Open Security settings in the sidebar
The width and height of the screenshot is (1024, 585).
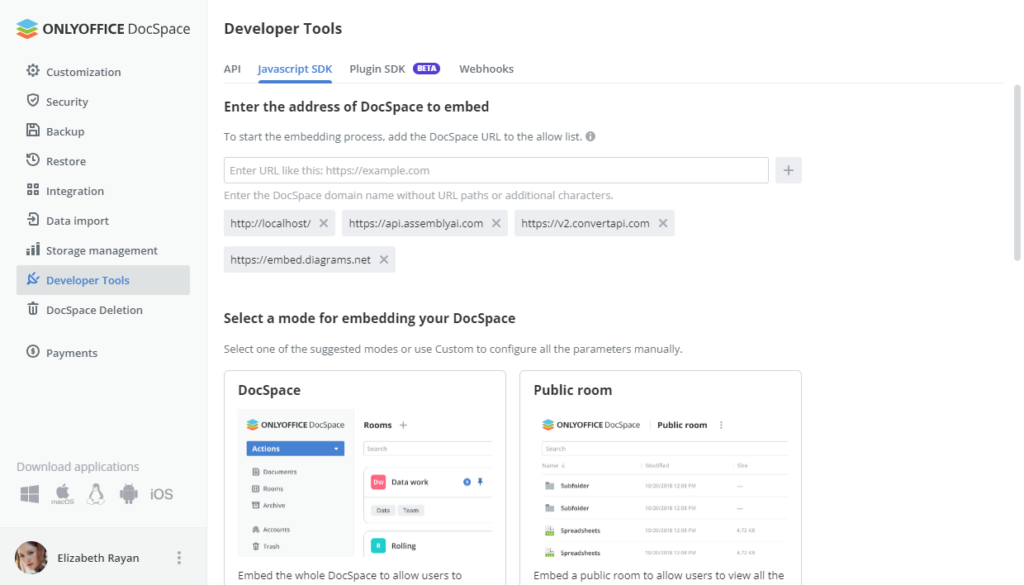(68, 101)
